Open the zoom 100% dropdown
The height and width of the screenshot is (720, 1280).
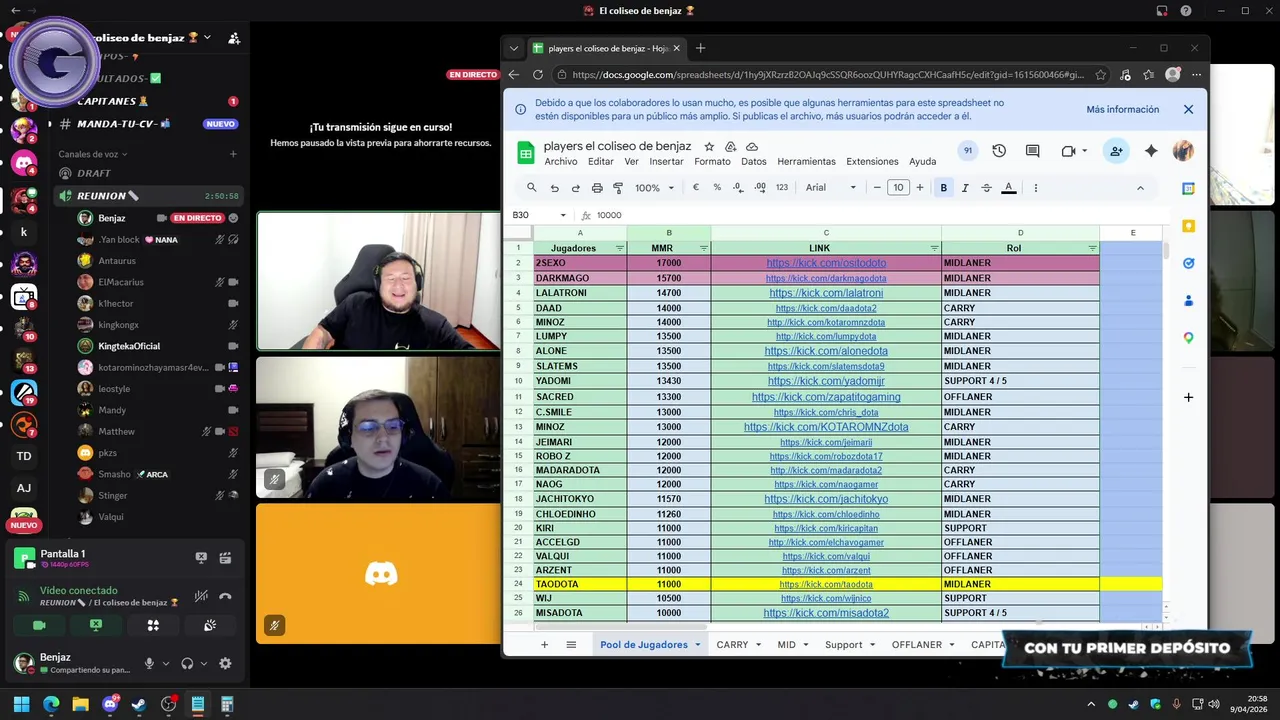pyautogui.click(x=654, y=188)
